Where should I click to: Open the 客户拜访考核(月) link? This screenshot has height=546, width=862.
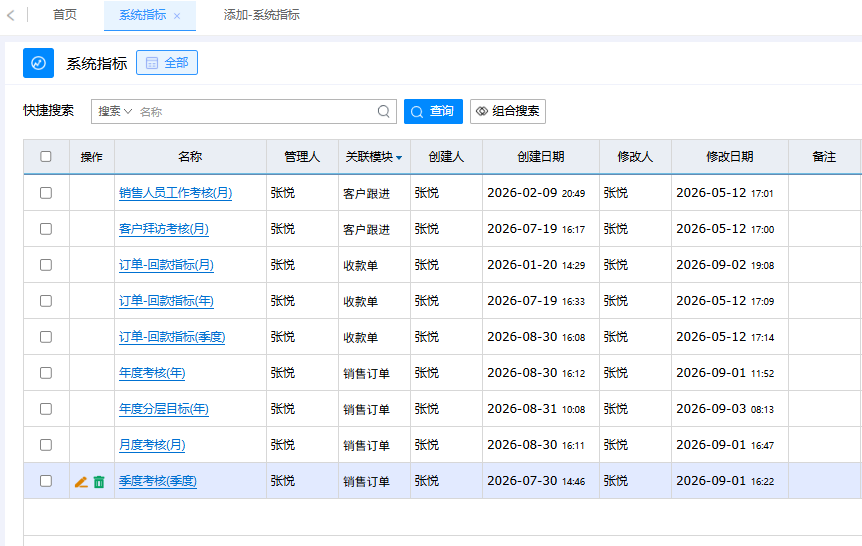[164, 229]
